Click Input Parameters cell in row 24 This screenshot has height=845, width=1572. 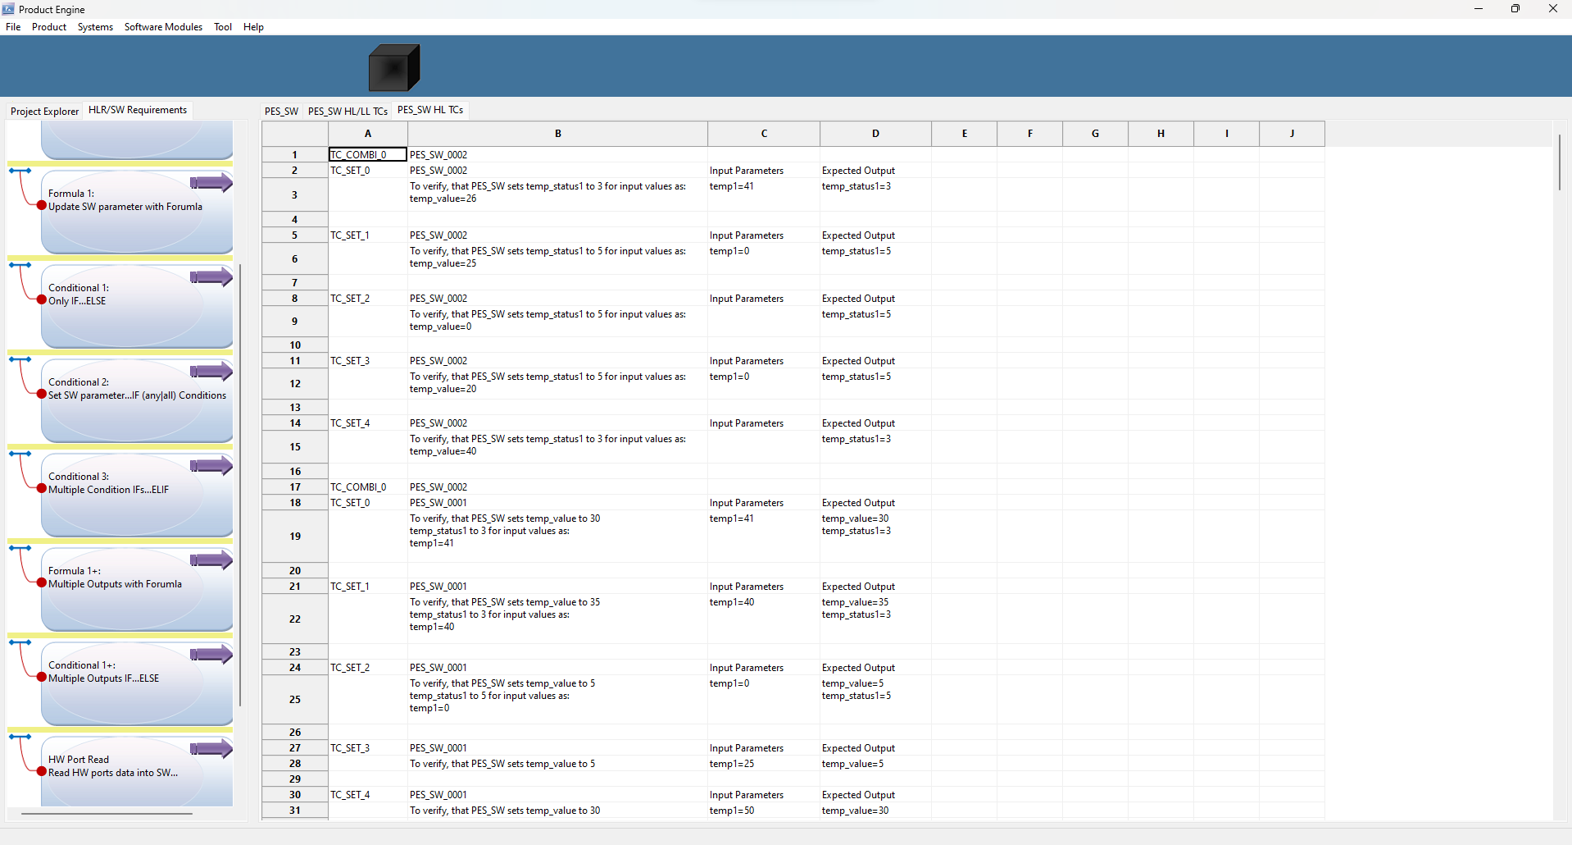click(x=764, y=668)
